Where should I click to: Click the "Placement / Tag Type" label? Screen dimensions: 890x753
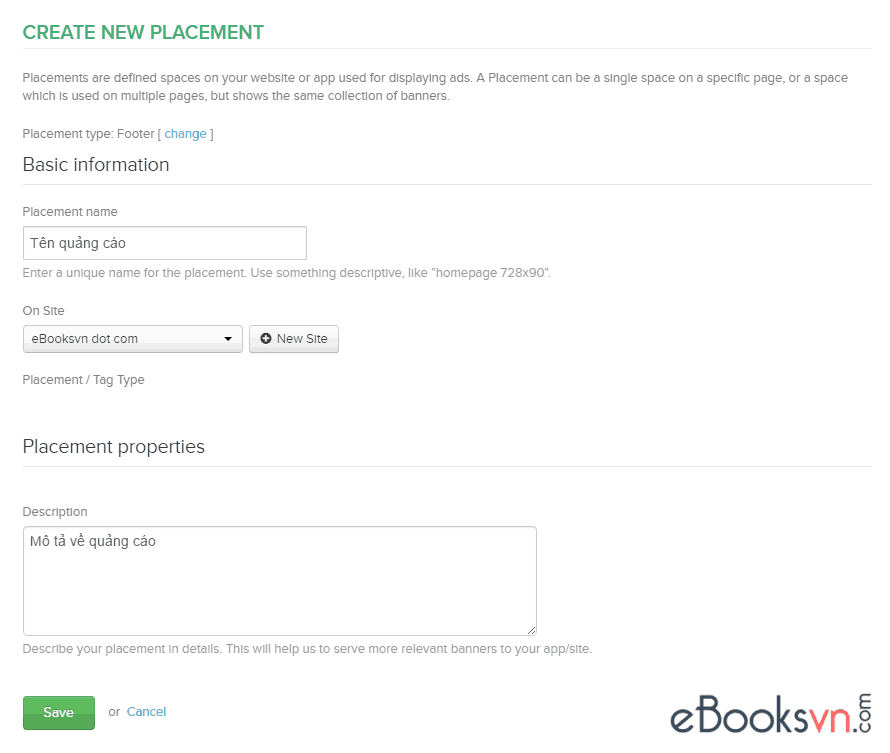click(x=83, y=380)
